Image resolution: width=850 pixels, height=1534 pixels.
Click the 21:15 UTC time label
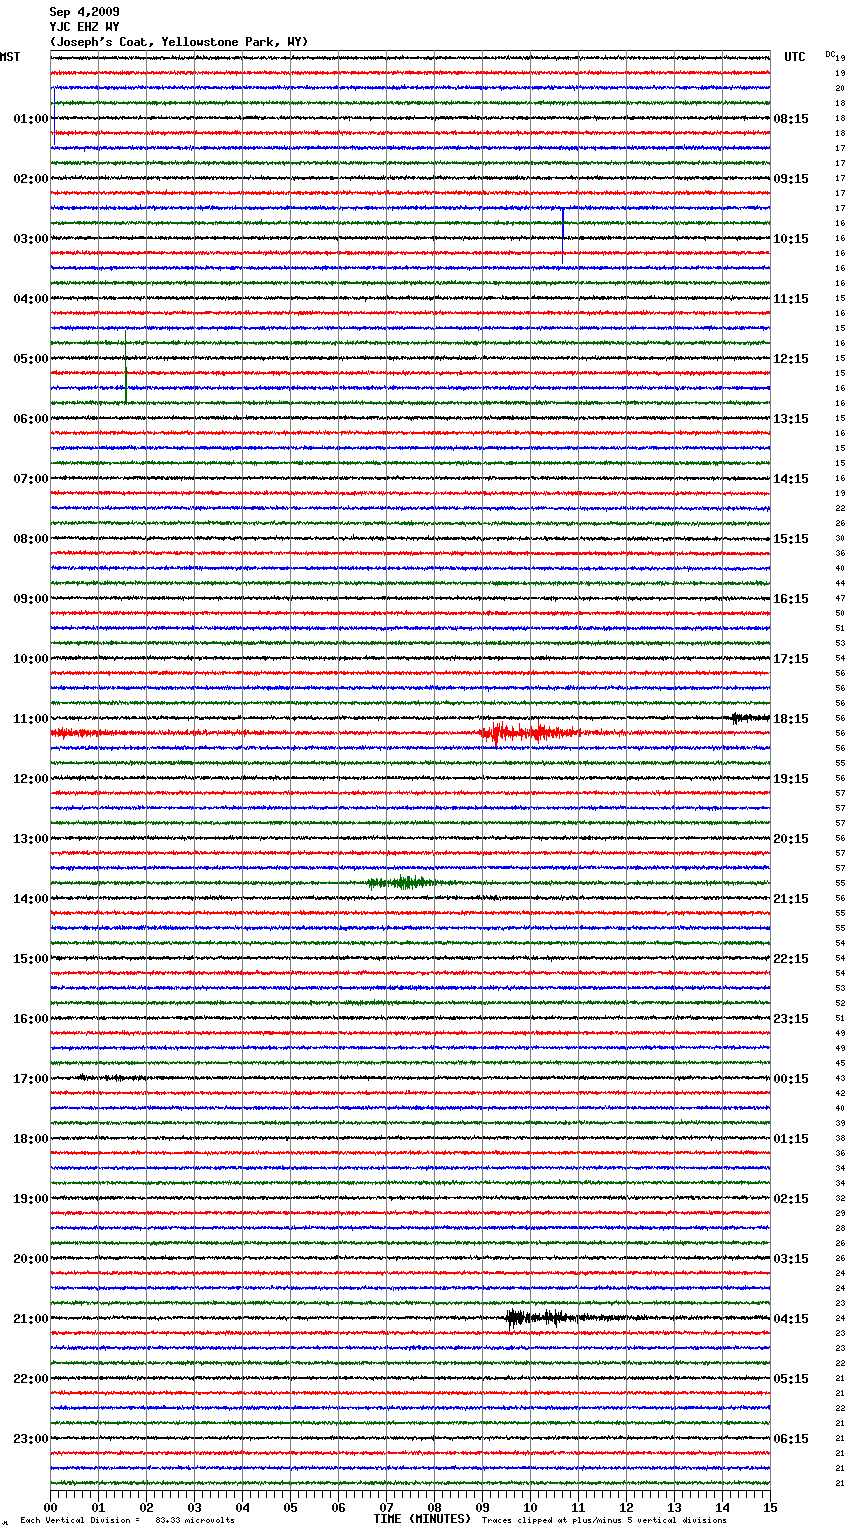(x=791, y=899)
